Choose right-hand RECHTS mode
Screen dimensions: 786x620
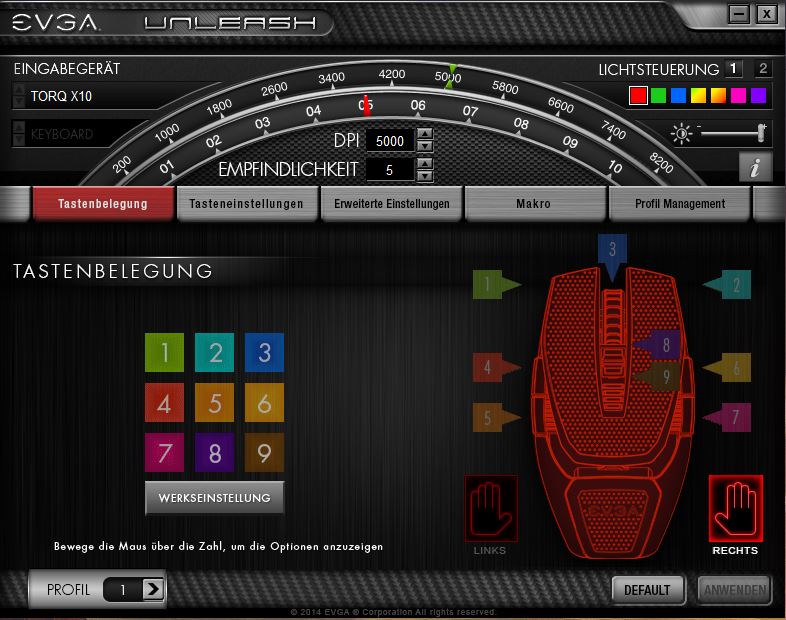(735, 508)
